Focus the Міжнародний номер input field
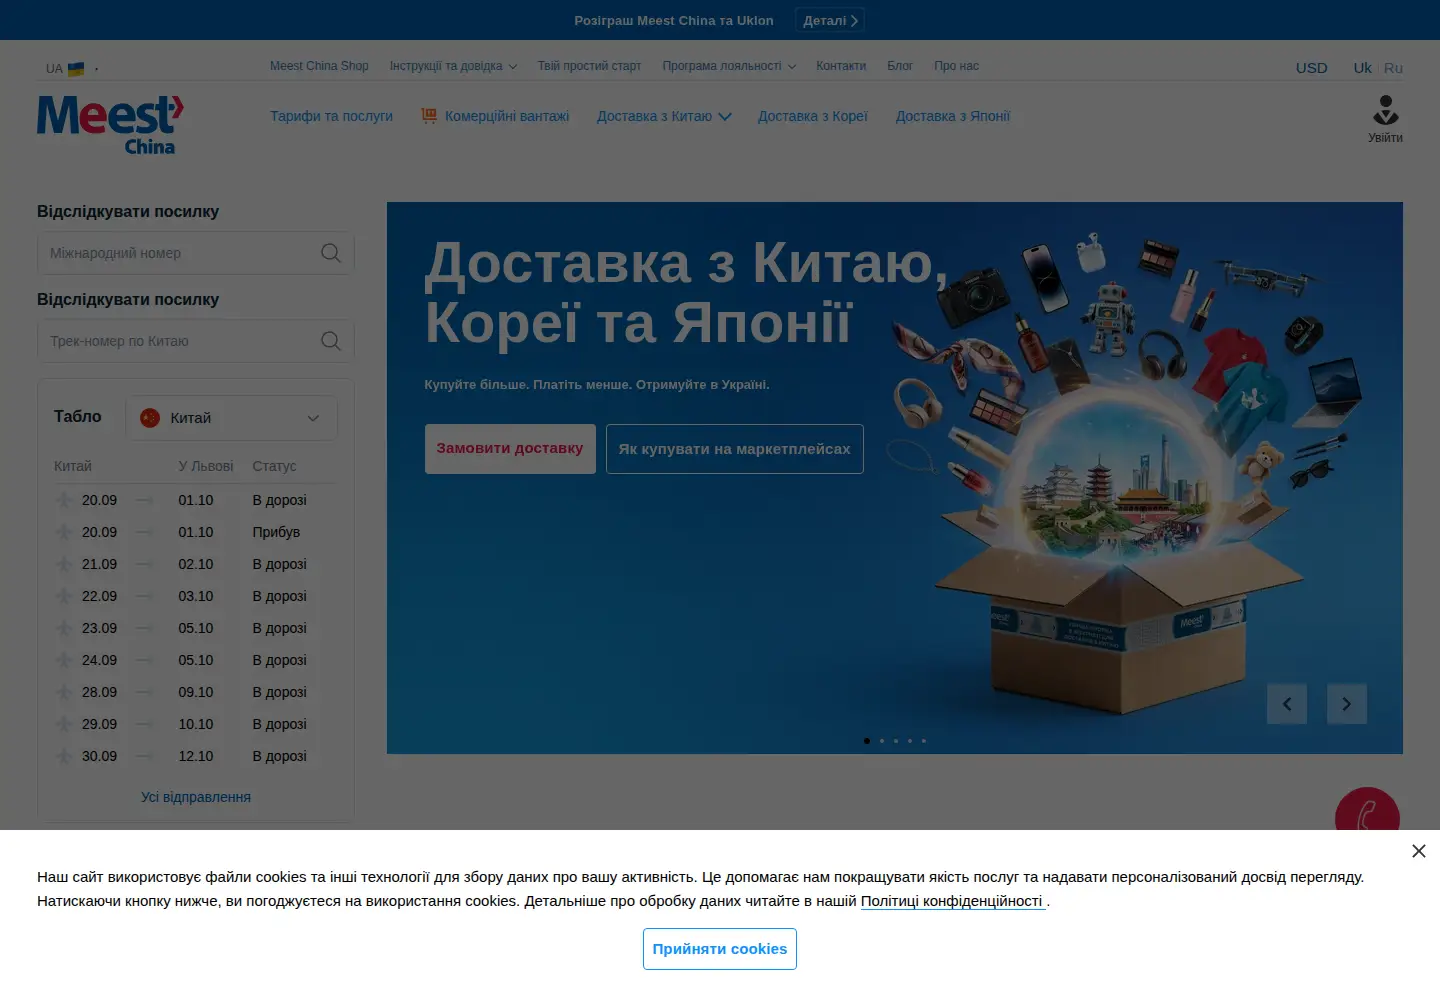Viewport: 1440px width, 1000px height. (196, 253)
